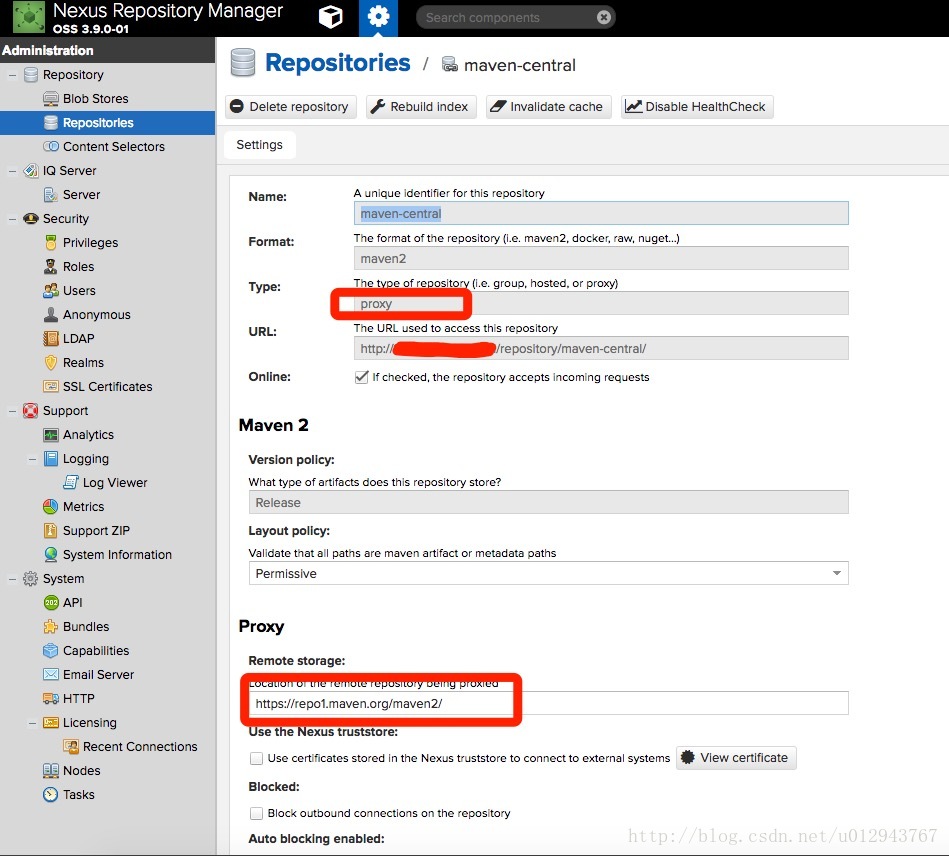The height and width of the screenshot is (856, 949).
Task: Click the Support ZIP icon
Action: (x=51, y=530)
